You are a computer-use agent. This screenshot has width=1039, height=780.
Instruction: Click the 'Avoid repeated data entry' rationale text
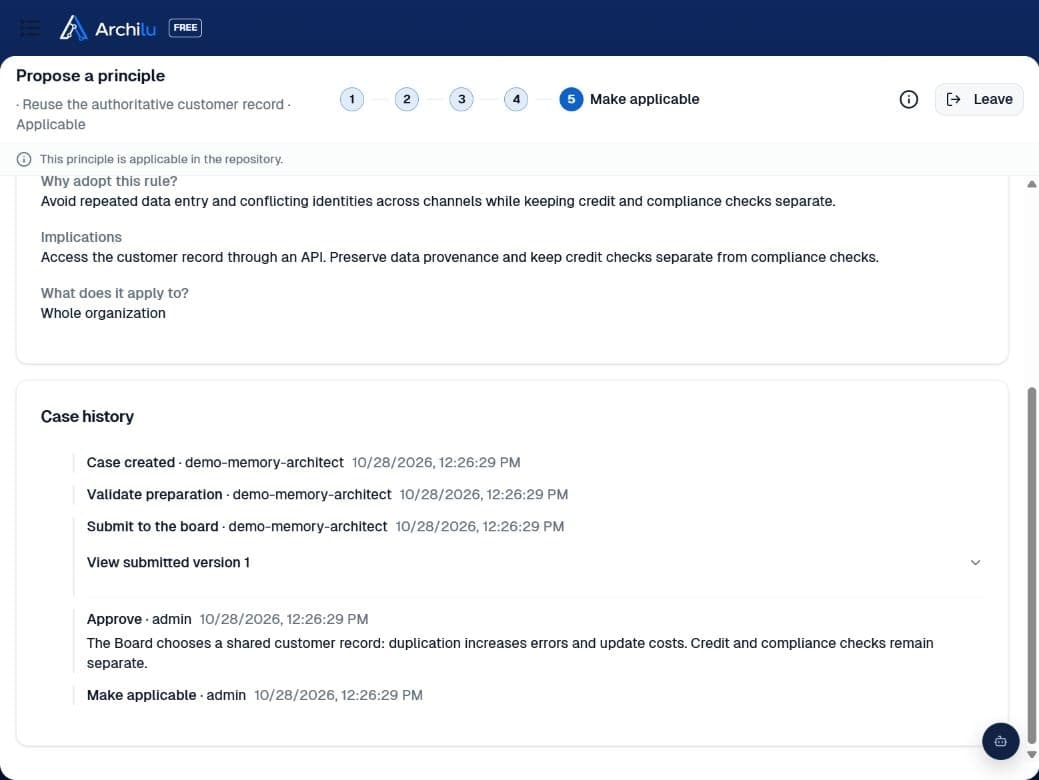point(438,201)
